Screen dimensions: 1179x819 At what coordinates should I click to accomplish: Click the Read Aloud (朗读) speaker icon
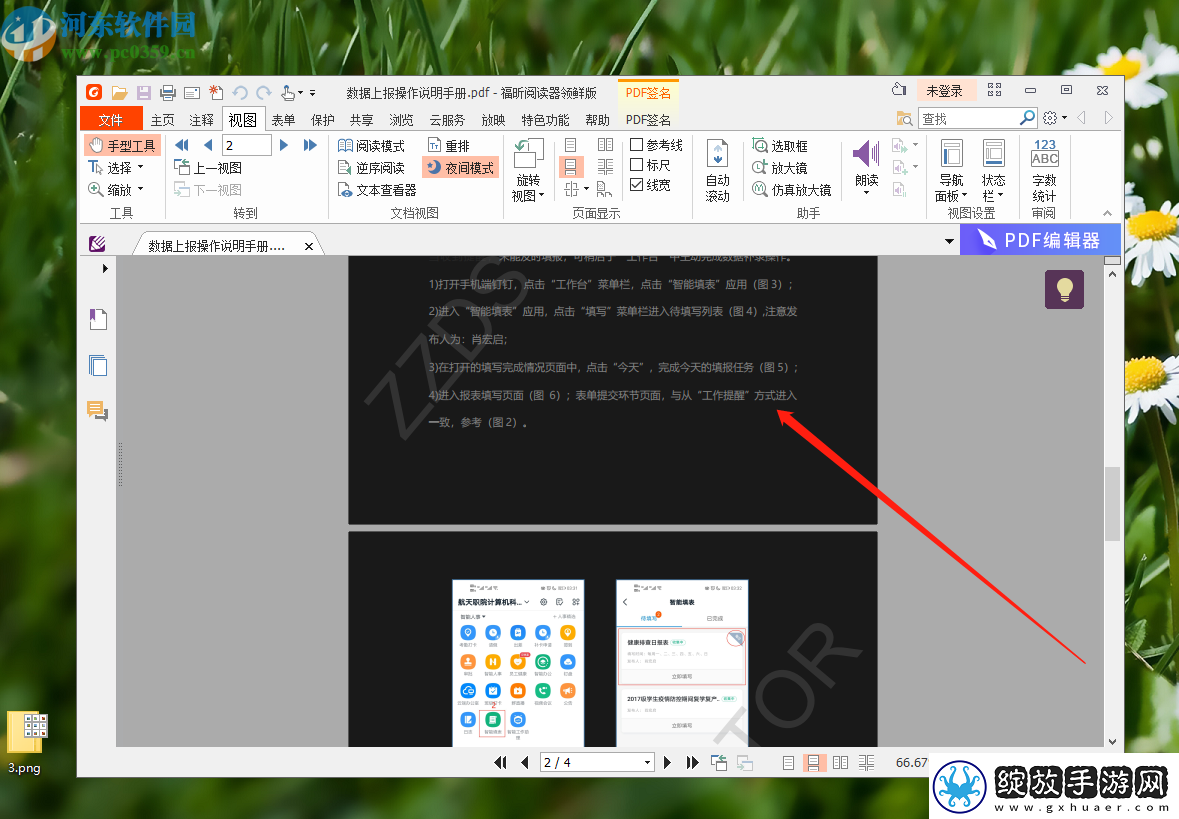[x=866, y=154]
